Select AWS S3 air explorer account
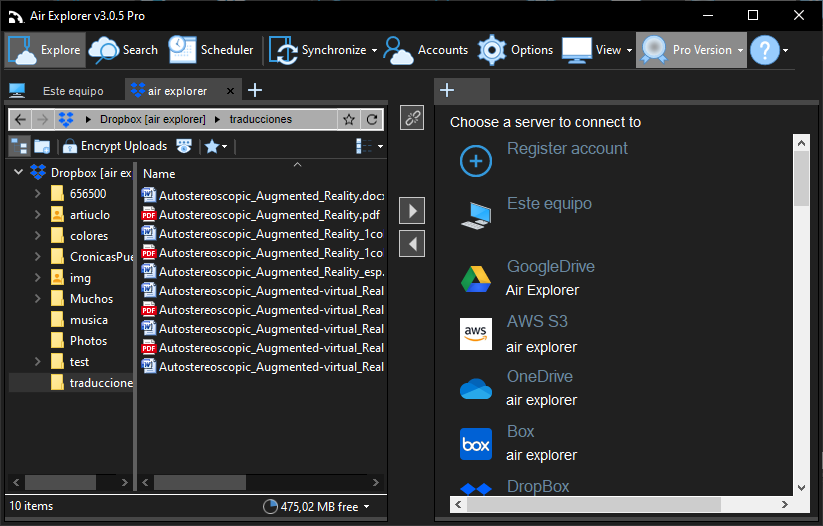This screenshot has width=823, height=526. point(519,334)
